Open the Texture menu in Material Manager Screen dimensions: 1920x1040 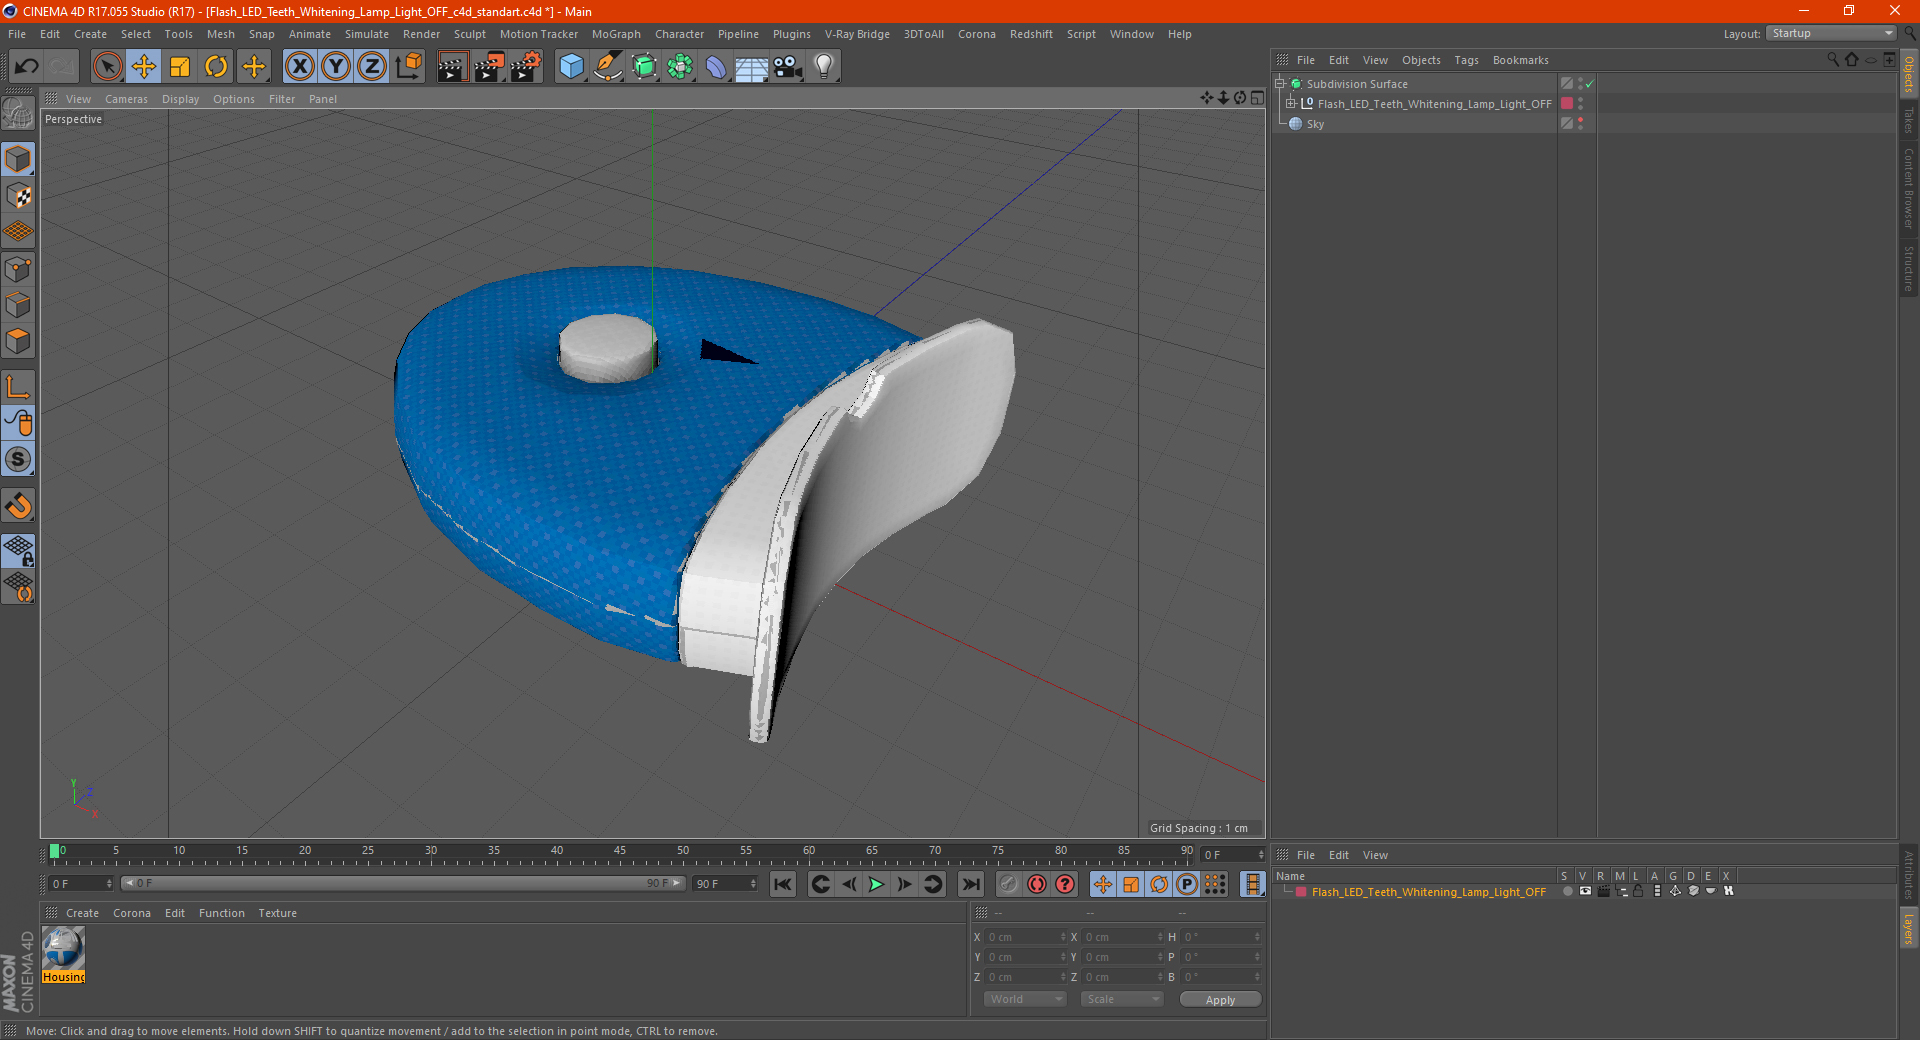pos(277,913)
